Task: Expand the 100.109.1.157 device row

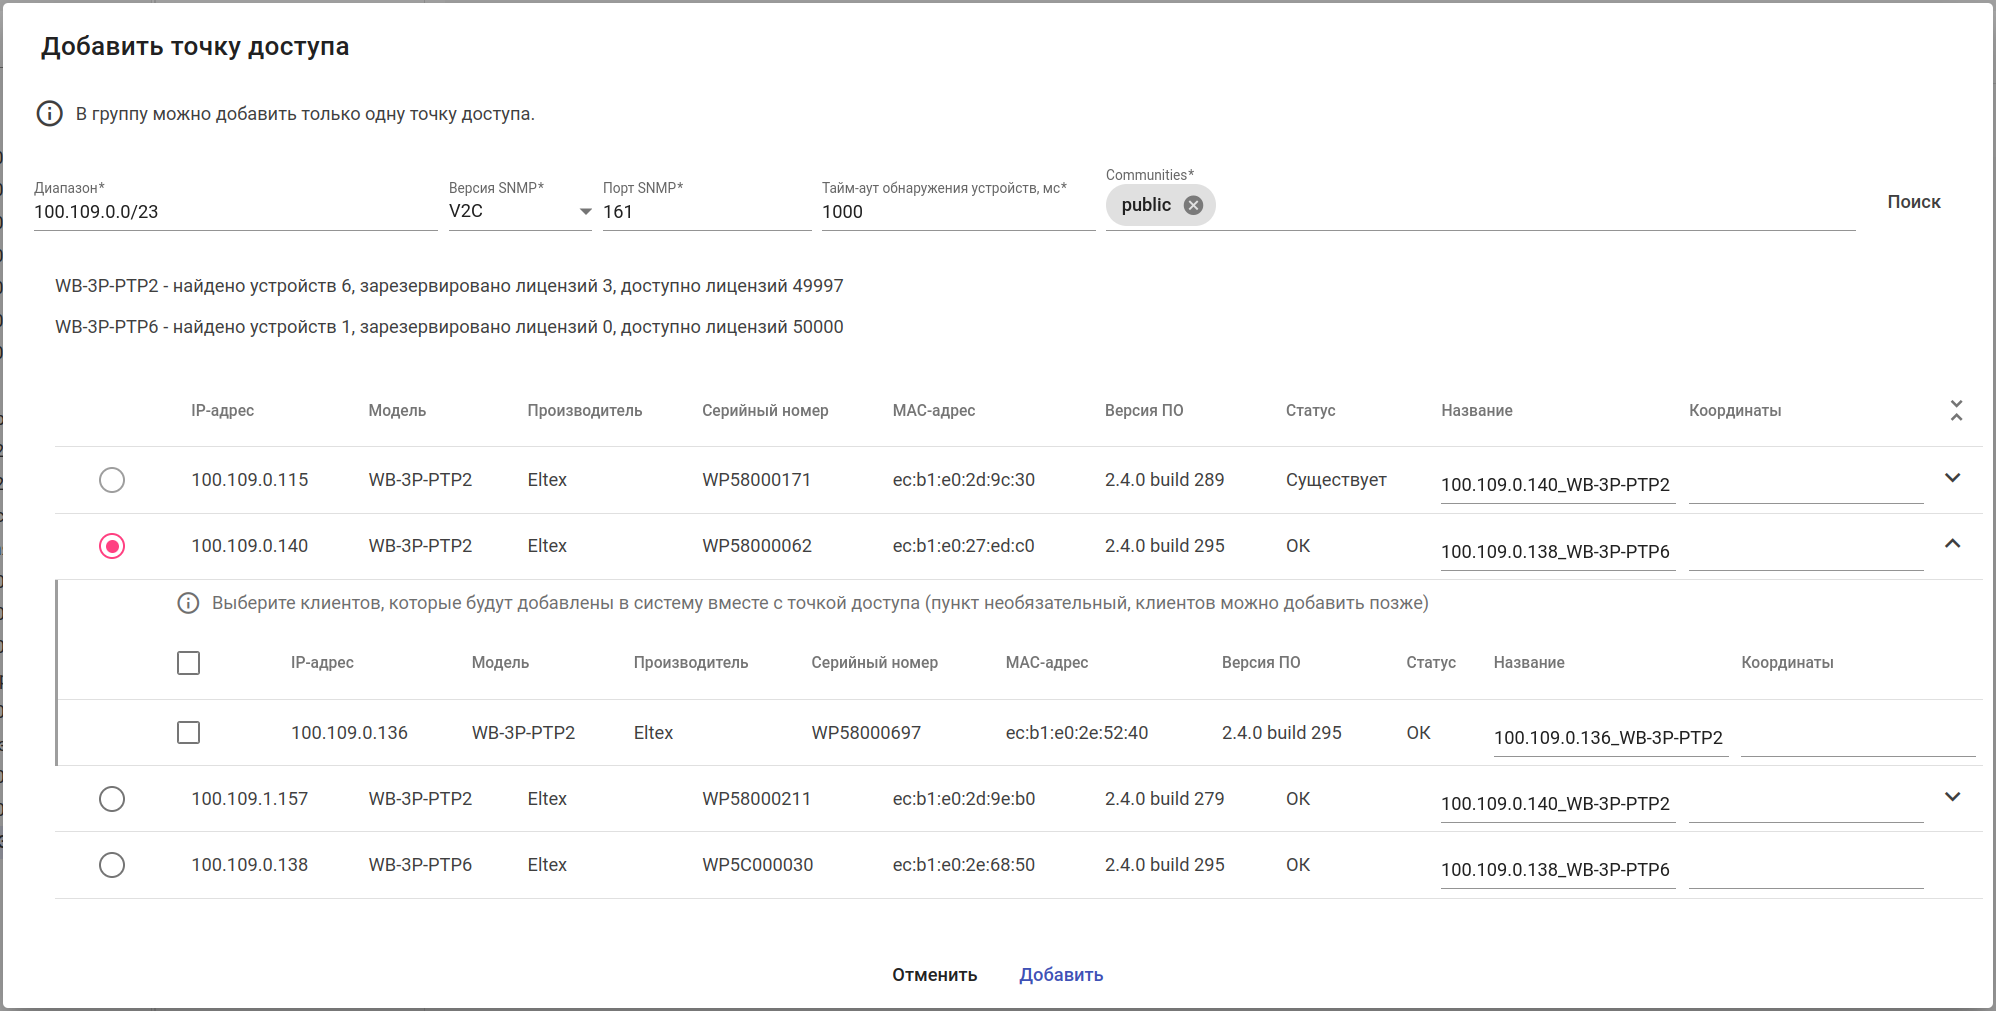Action: (x=1952, y=797)
